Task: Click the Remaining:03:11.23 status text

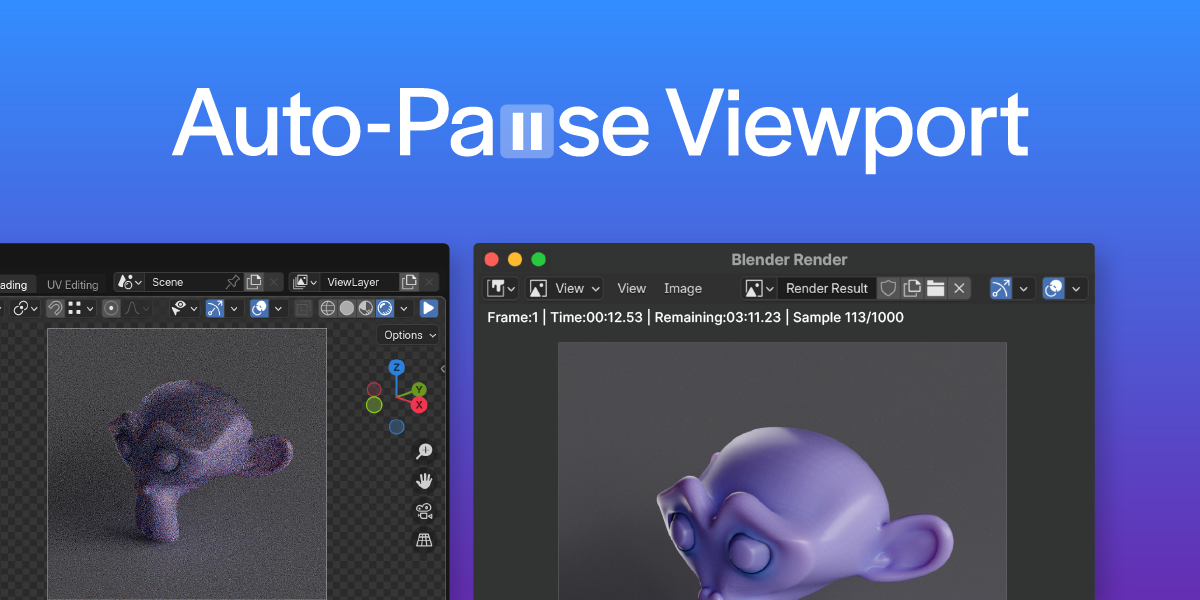Action: 718,317
